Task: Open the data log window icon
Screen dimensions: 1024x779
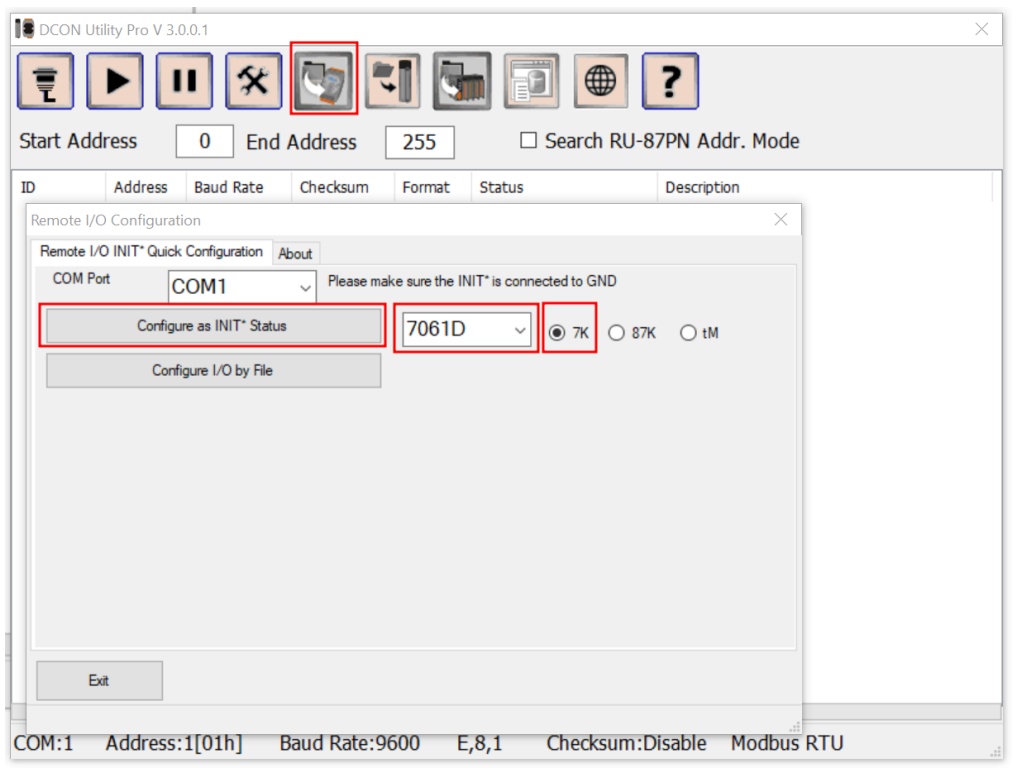Action: click(532, 81)
